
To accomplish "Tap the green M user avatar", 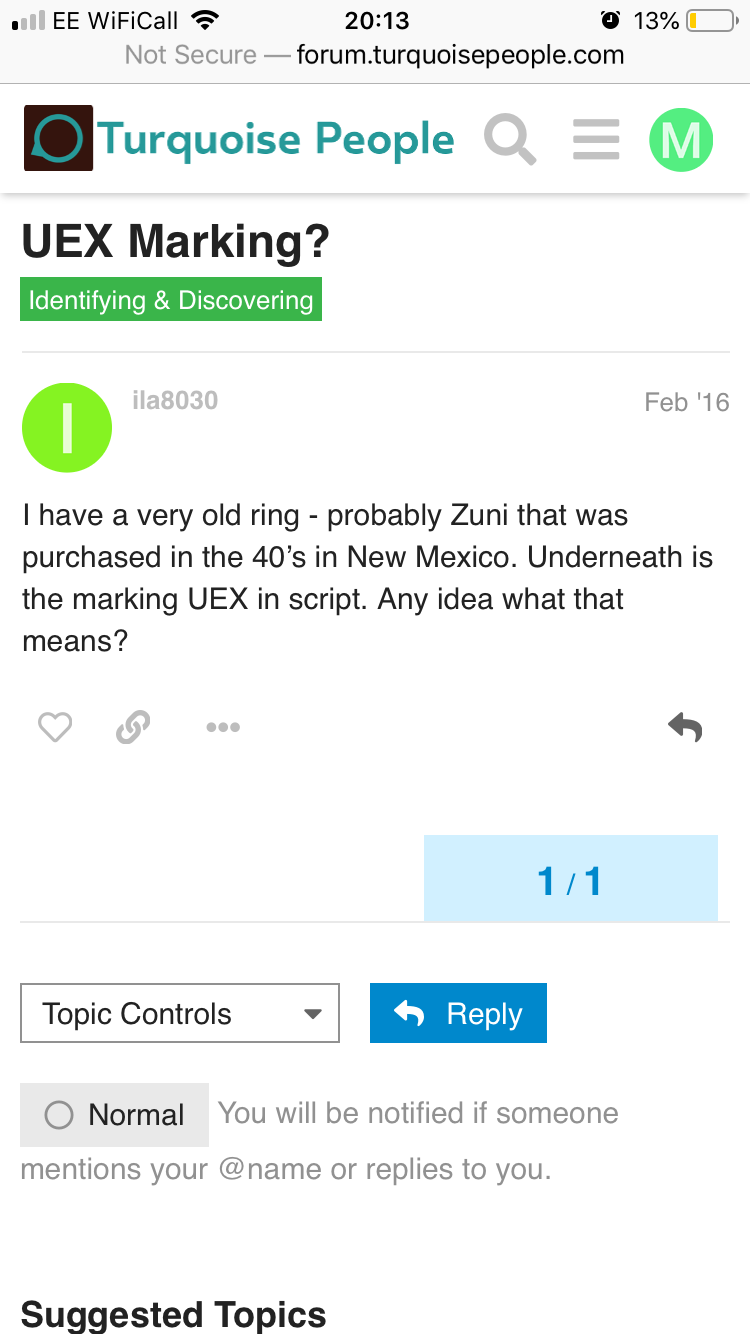I will 681,139.
